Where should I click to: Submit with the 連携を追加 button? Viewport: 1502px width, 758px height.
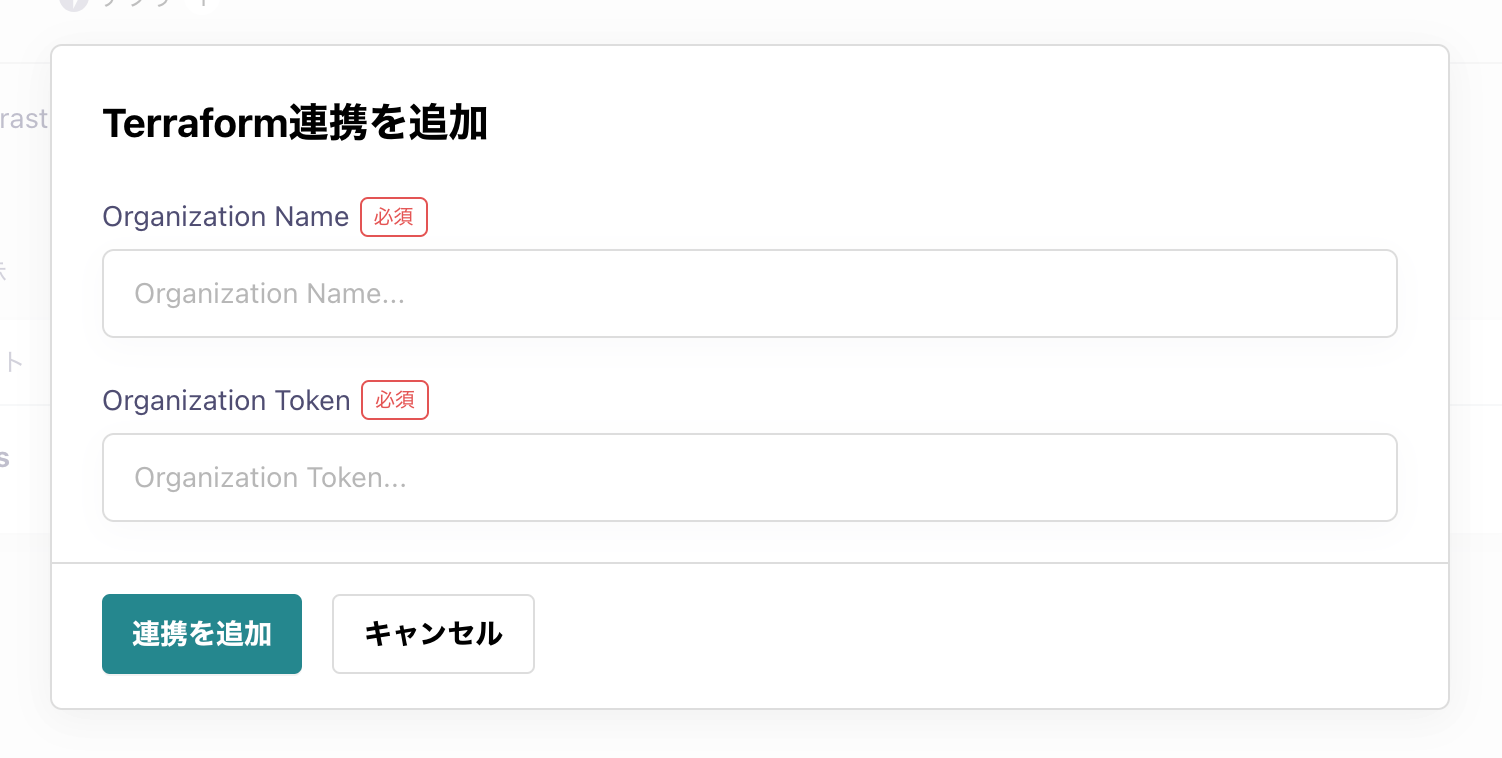[202, 634]
